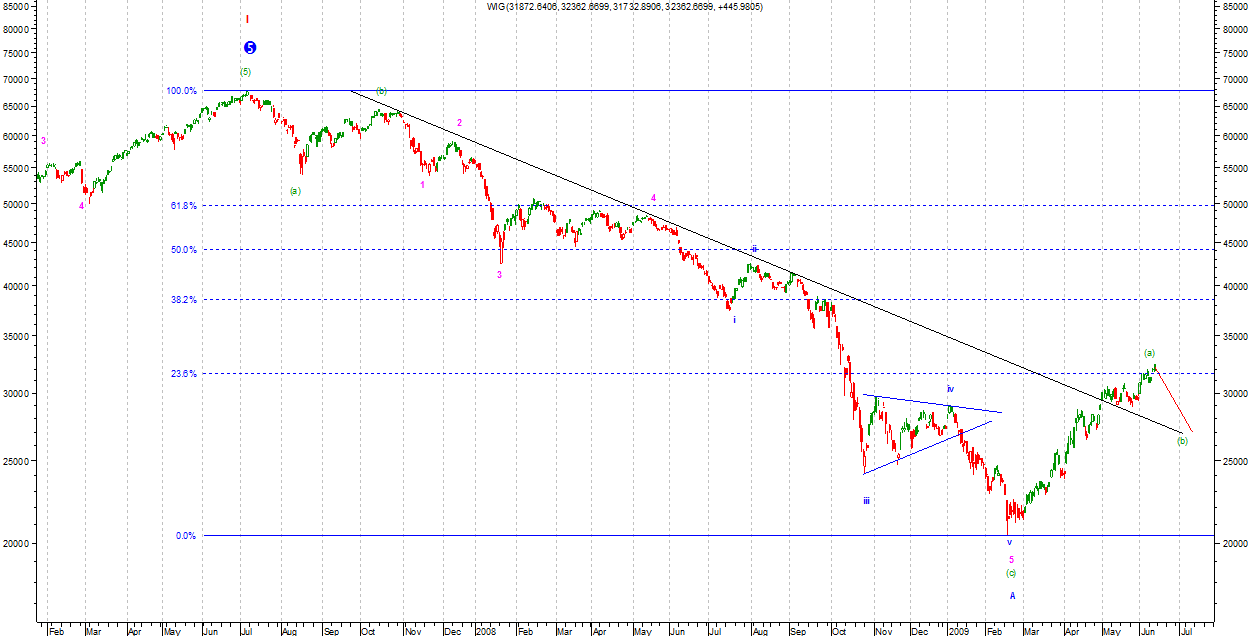Click the 23.6% Fibonacci retracement label
Viewport: 1250px width, 636px height.
coord(183,374)
